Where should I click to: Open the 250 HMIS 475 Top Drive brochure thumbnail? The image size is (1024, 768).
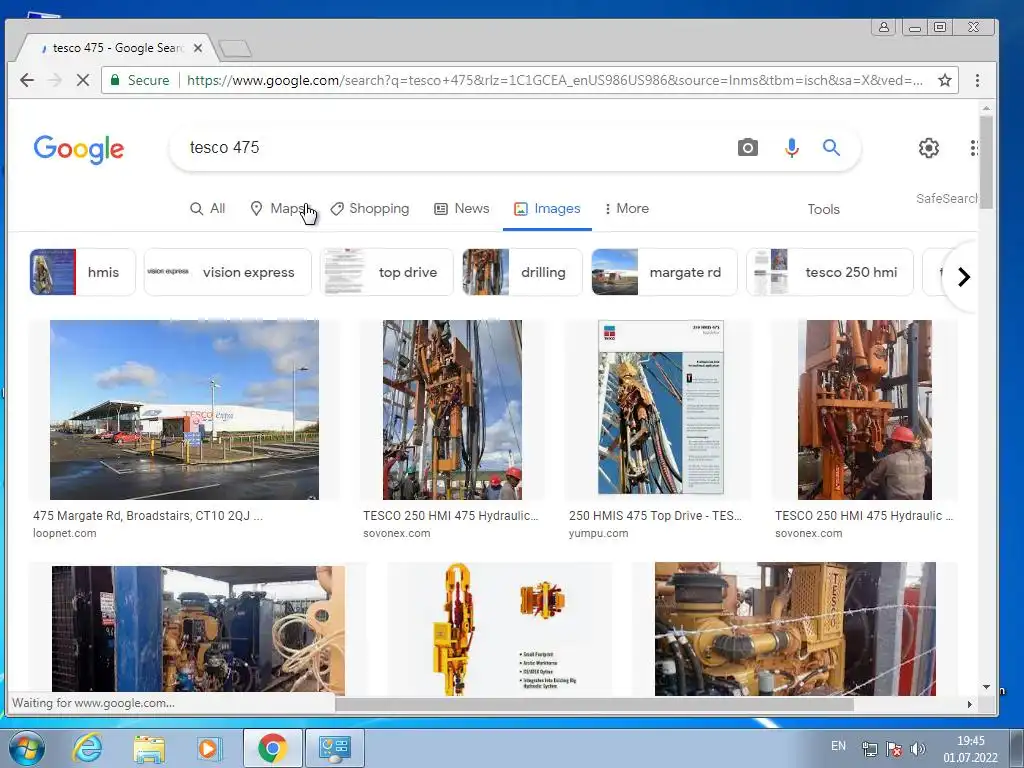click(660, 407)
